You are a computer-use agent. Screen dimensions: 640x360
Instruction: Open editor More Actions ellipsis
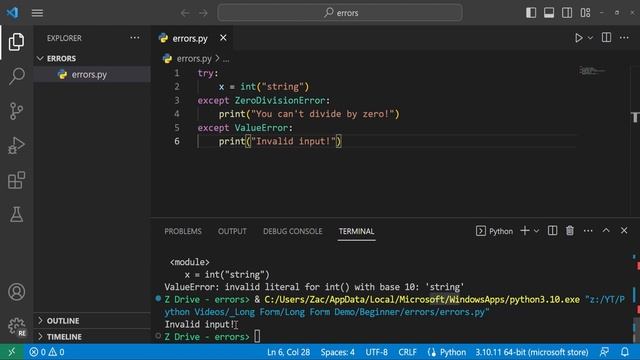(x=624, y=38)
